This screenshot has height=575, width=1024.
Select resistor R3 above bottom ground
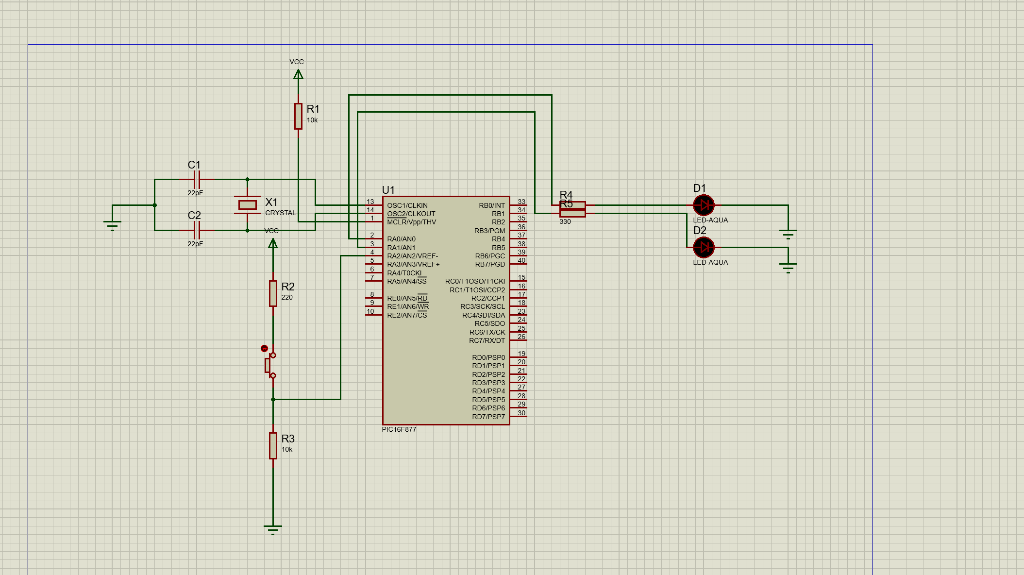273,445
